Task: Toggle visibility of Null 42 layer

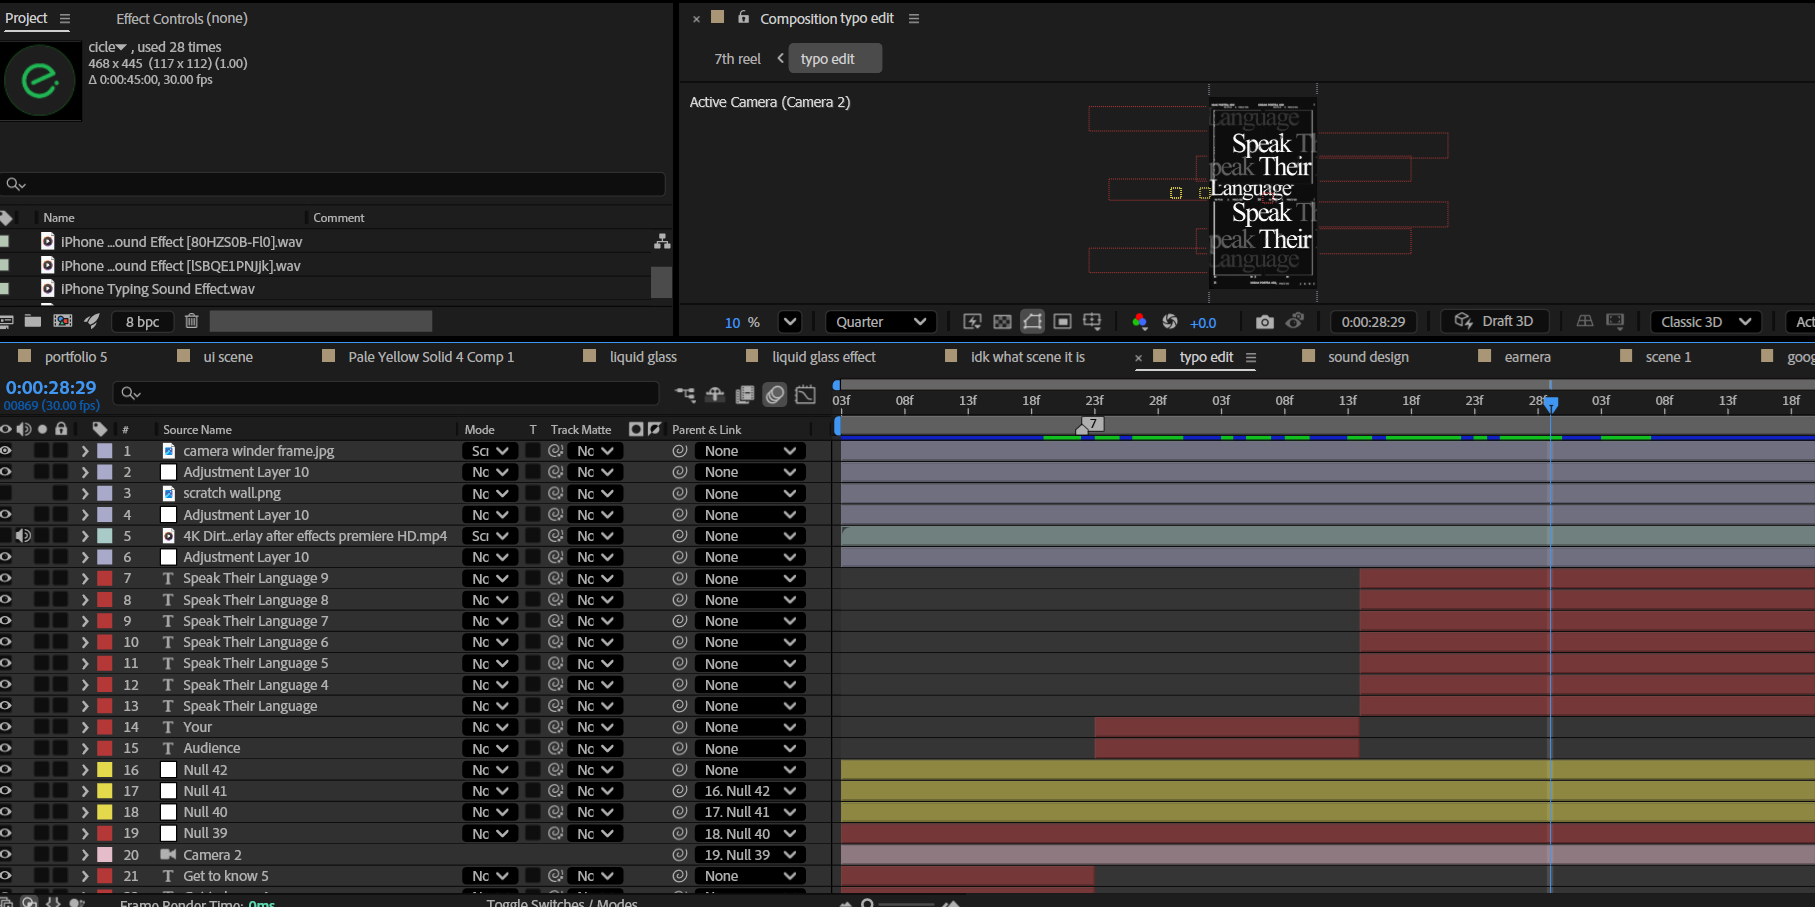Action: (6, 769)
